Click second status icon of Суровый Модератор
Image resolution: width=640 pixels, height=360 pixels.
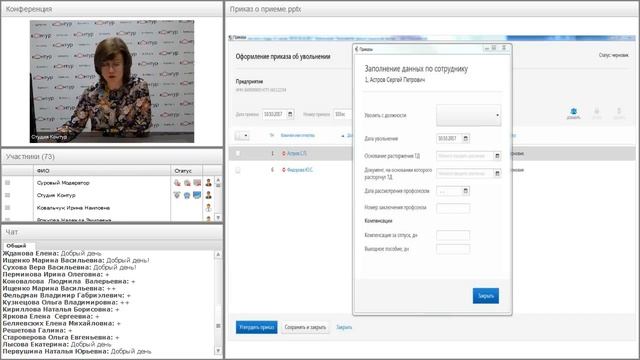[x=187, y=183]
